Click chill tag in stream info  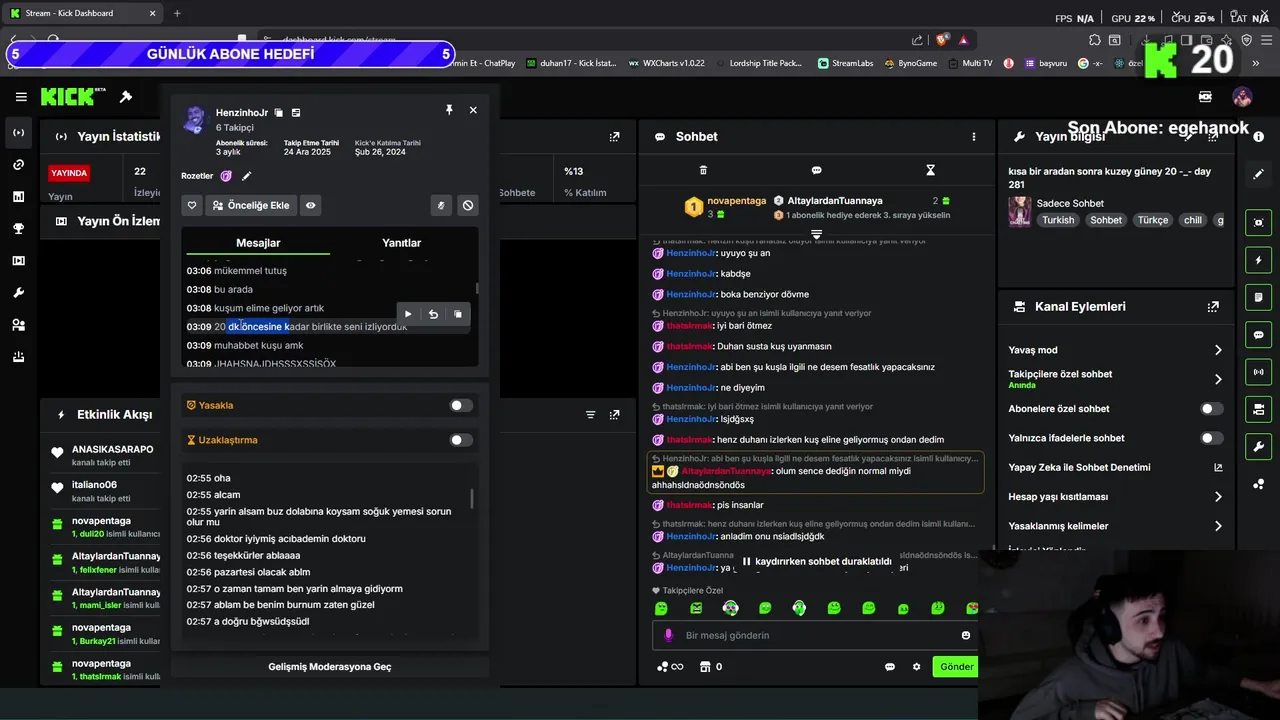pos(1193,220)
